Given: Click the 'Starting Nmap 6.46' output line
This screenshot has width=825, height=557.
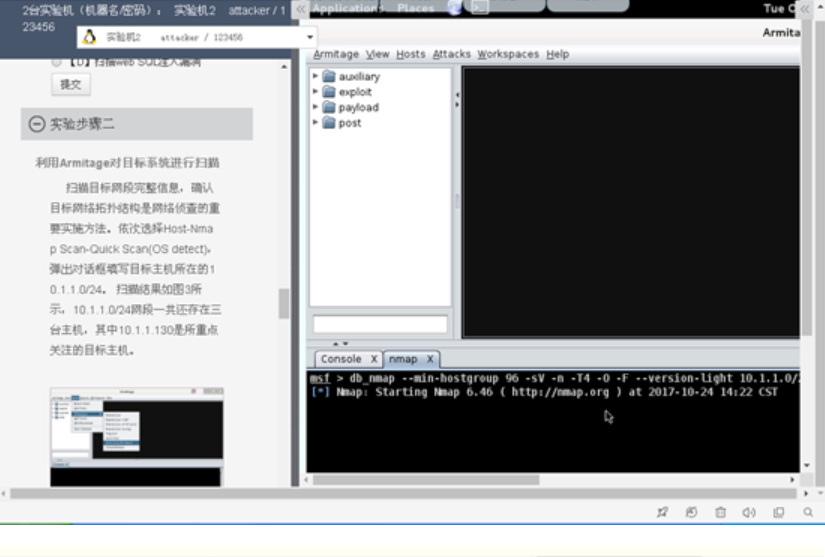Looking at the screenshot, I should click(545, 392).
